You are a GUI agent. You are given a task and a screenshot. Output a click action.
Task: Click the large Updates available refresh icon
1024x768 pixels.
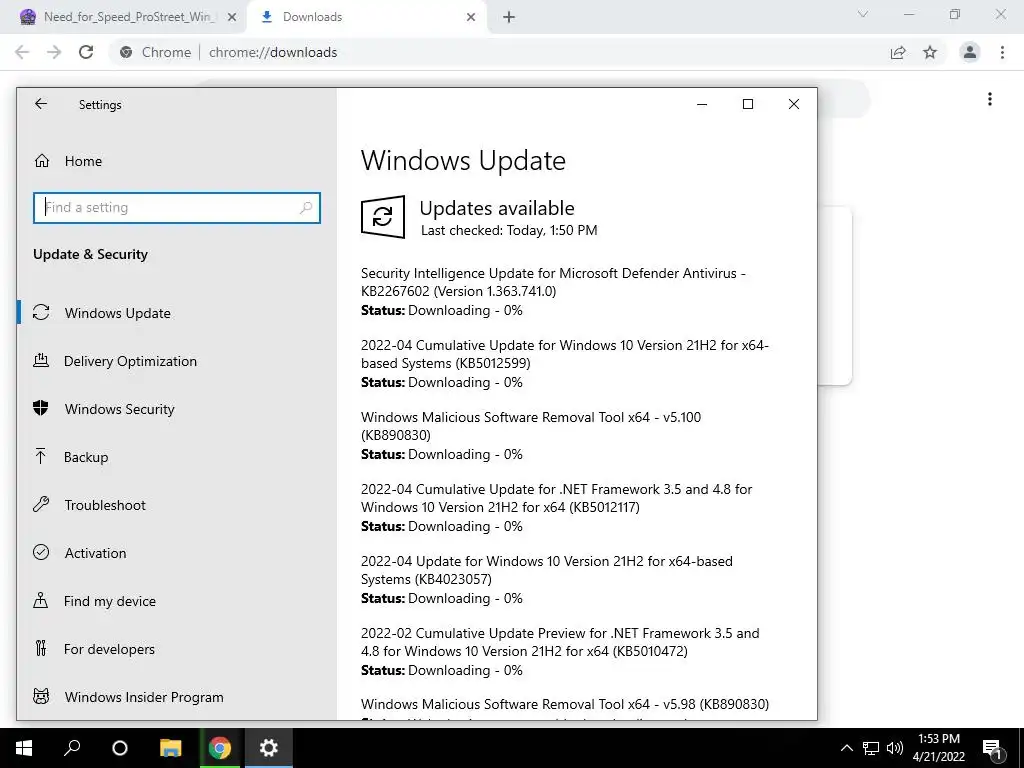[x=383, y=217]
